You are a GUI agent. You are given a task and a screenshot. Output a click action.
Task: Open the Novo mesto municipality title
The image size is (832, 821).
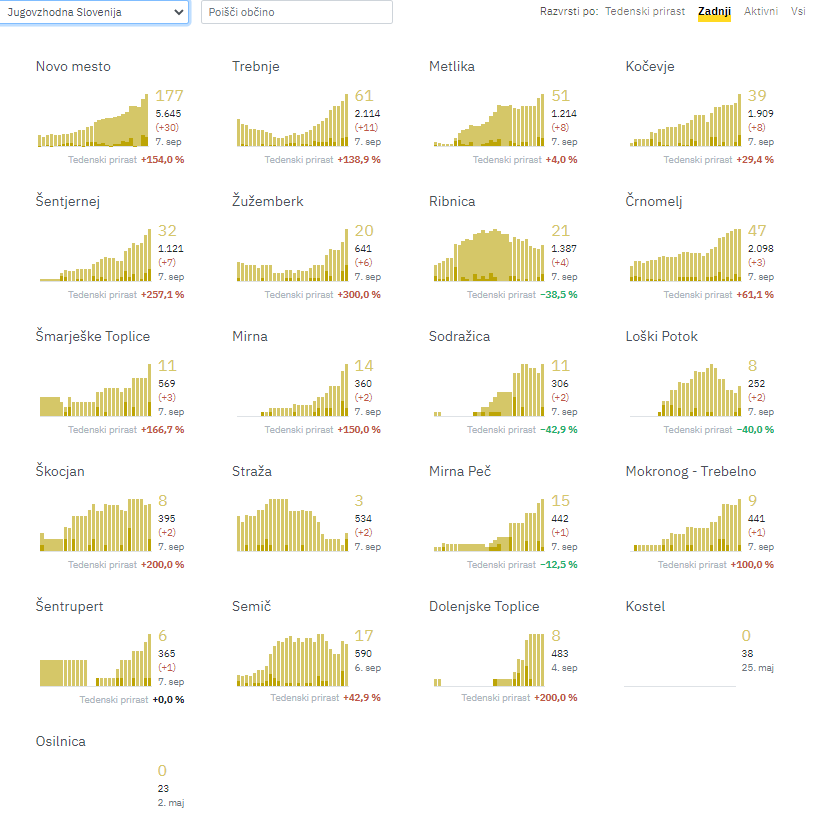[x=73, y=66]
